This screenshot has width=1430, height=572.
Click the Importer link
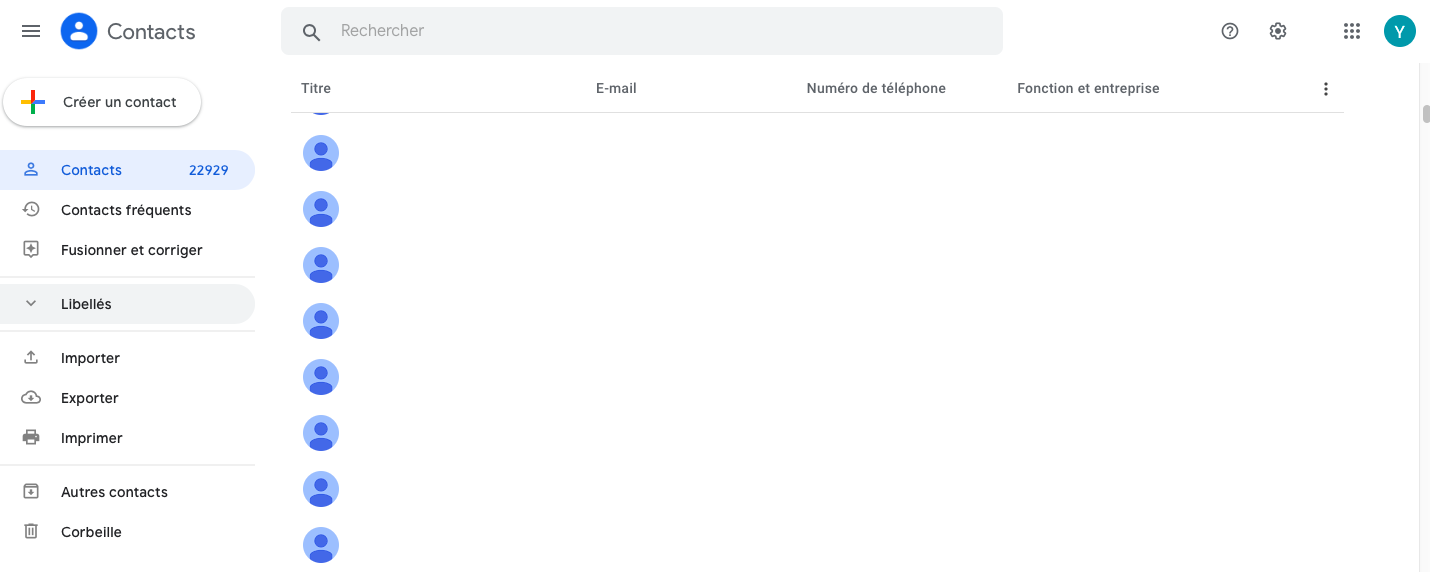(x=90, y=358)
